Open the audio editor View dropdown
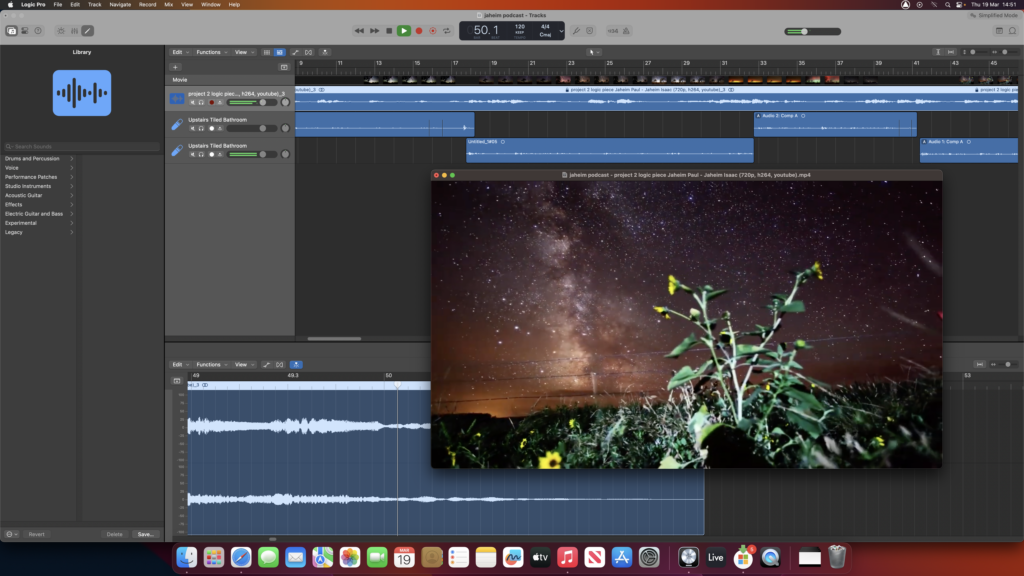Viewport: 1024px width, 576px height. [x=242, y=364]
